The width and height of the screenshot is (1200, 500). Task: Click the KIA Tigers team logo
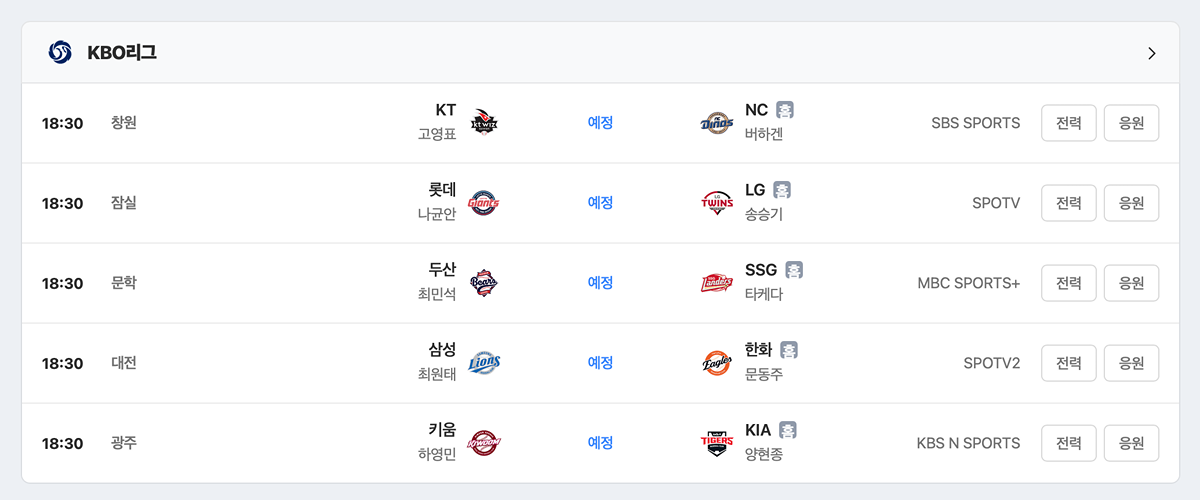click(717, 443)
